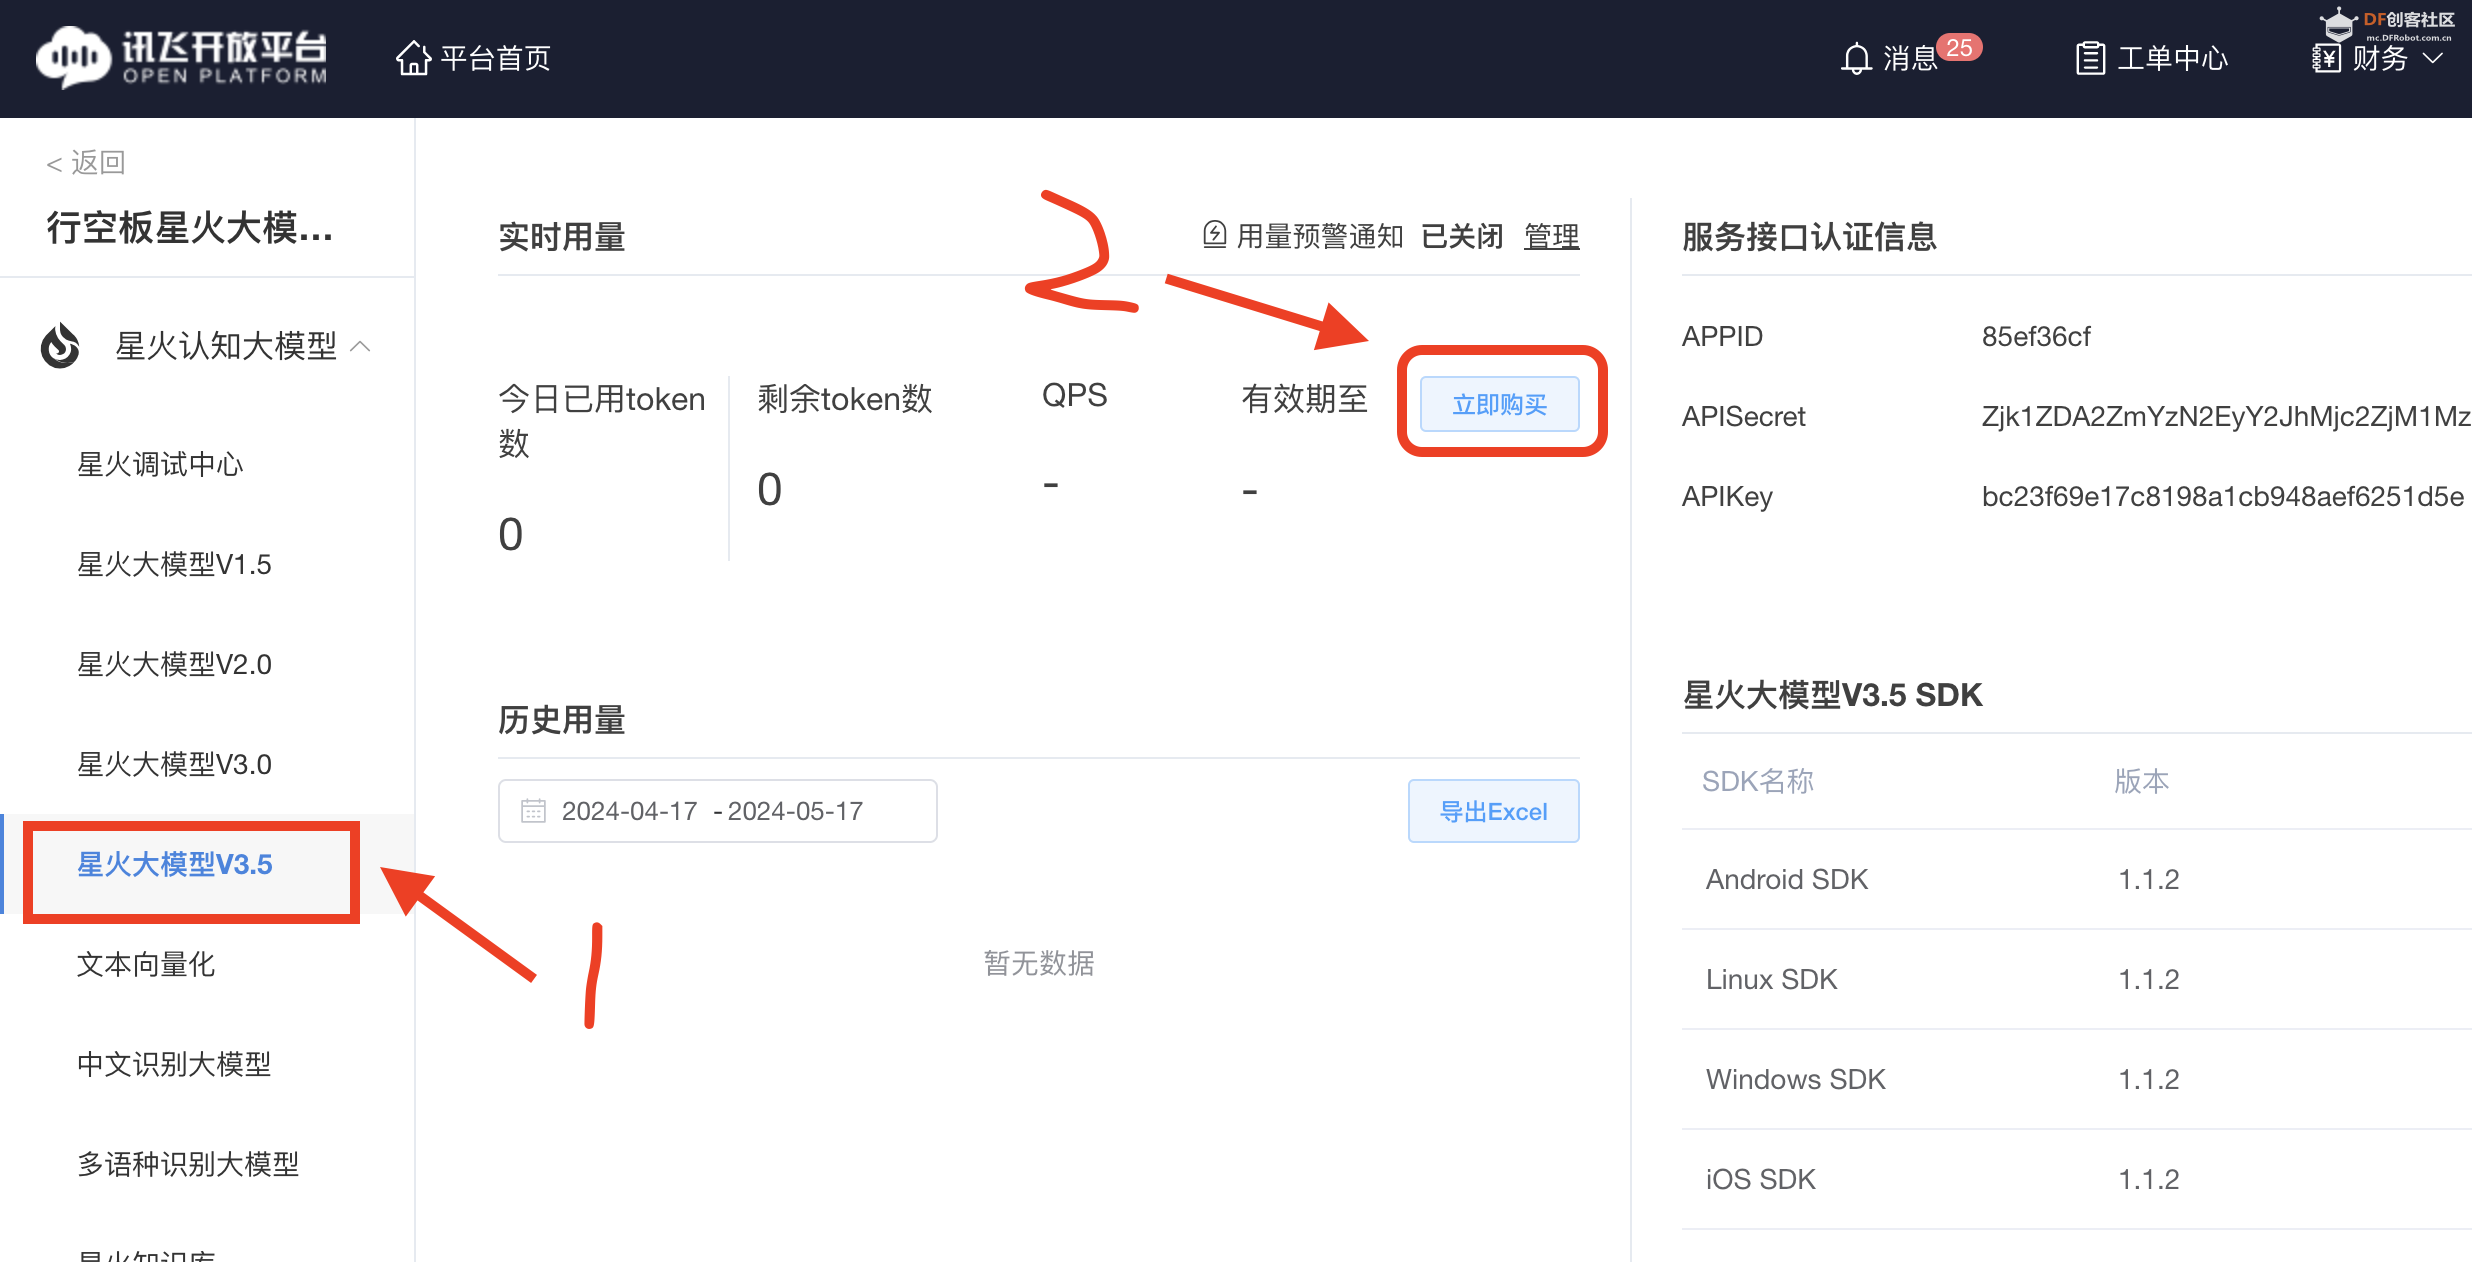Click the Windows SDK row

2077,1079
